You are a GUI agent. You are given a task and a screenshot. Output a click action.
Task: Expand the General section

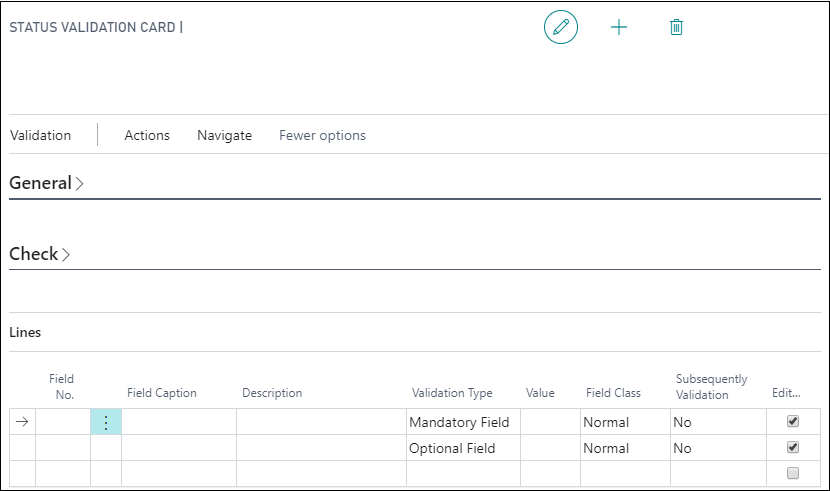[46, 183]
